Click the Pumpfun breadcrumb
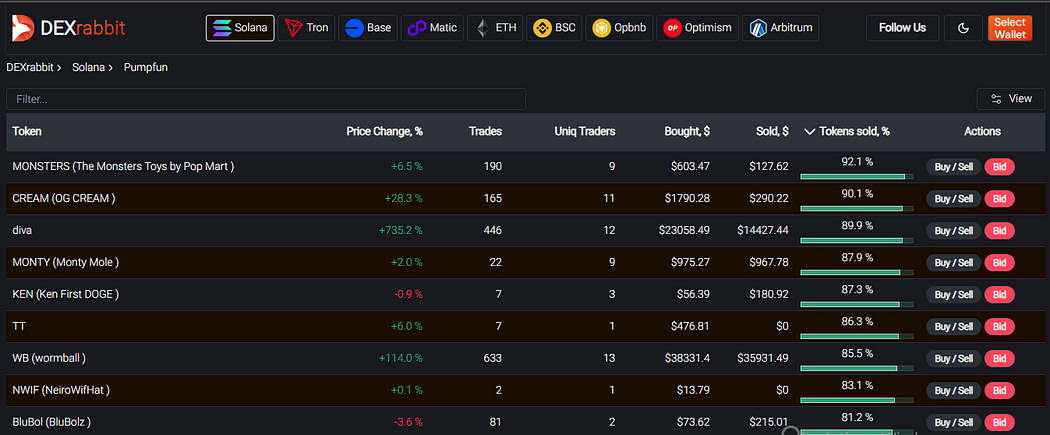 [145, 68]
